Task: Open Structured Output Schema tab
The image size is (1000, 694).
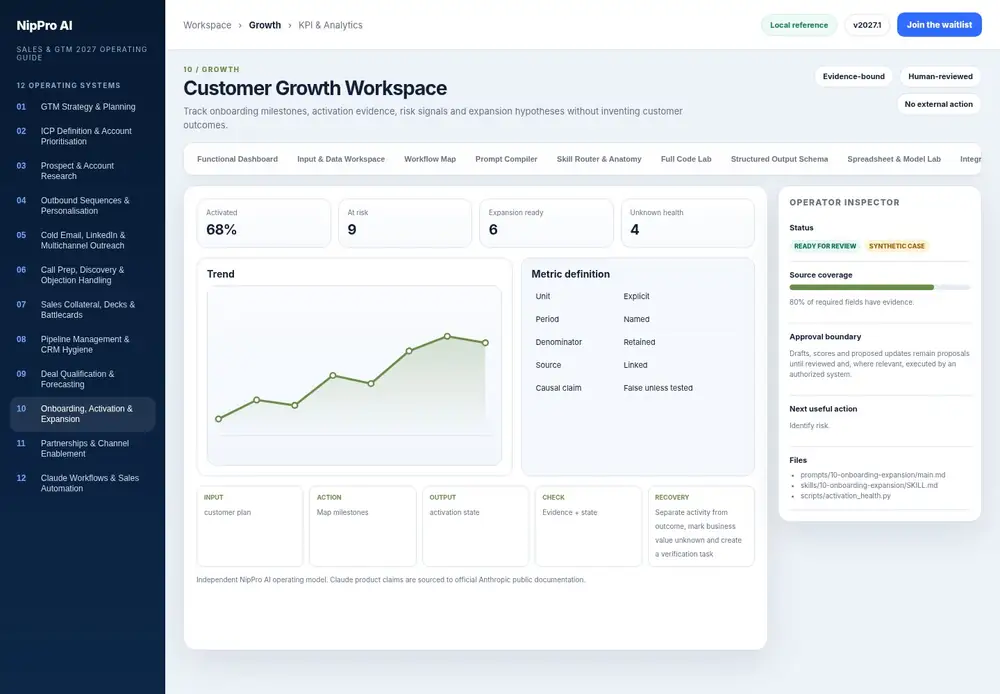Action: 779,159
